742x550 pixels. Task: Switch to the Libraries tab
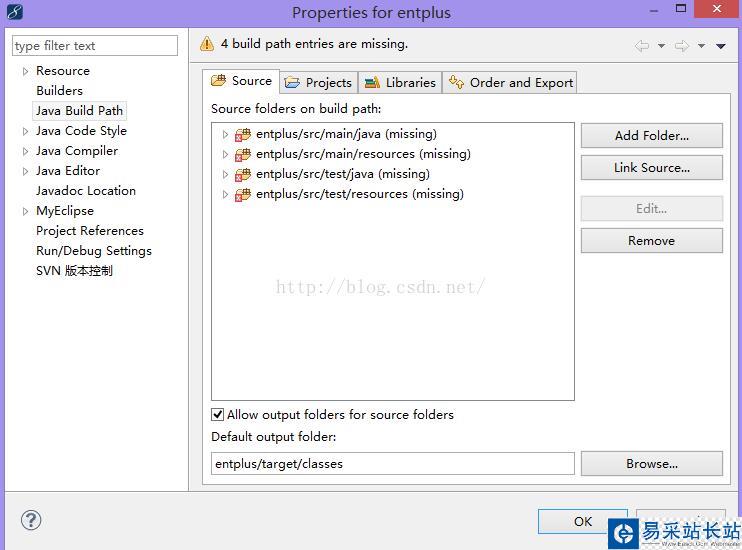pos(400,82)
